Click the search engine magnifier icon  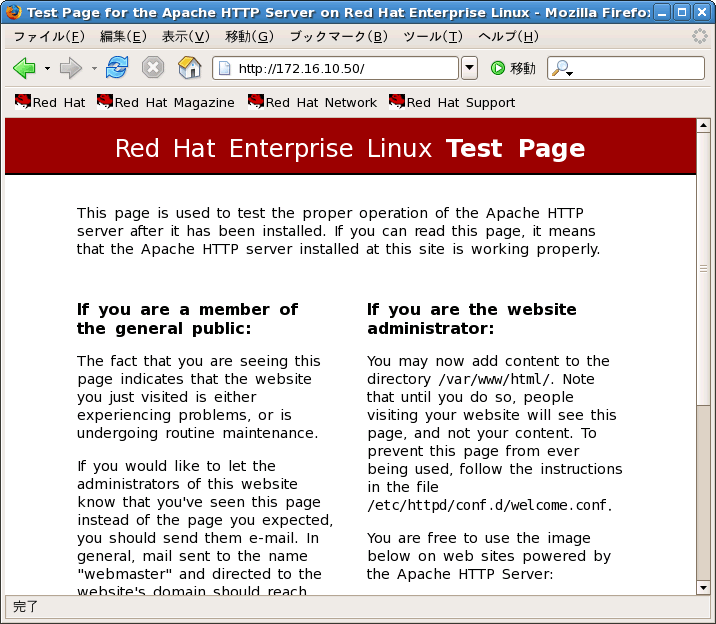(561, 68)
